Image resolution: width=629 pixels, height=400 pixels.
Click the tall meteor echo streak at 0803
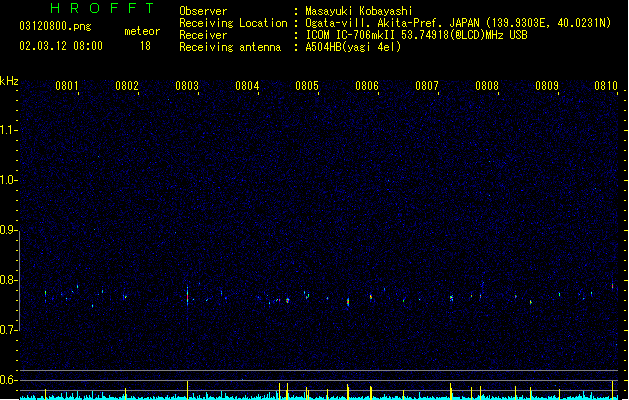tap(187, 296)
